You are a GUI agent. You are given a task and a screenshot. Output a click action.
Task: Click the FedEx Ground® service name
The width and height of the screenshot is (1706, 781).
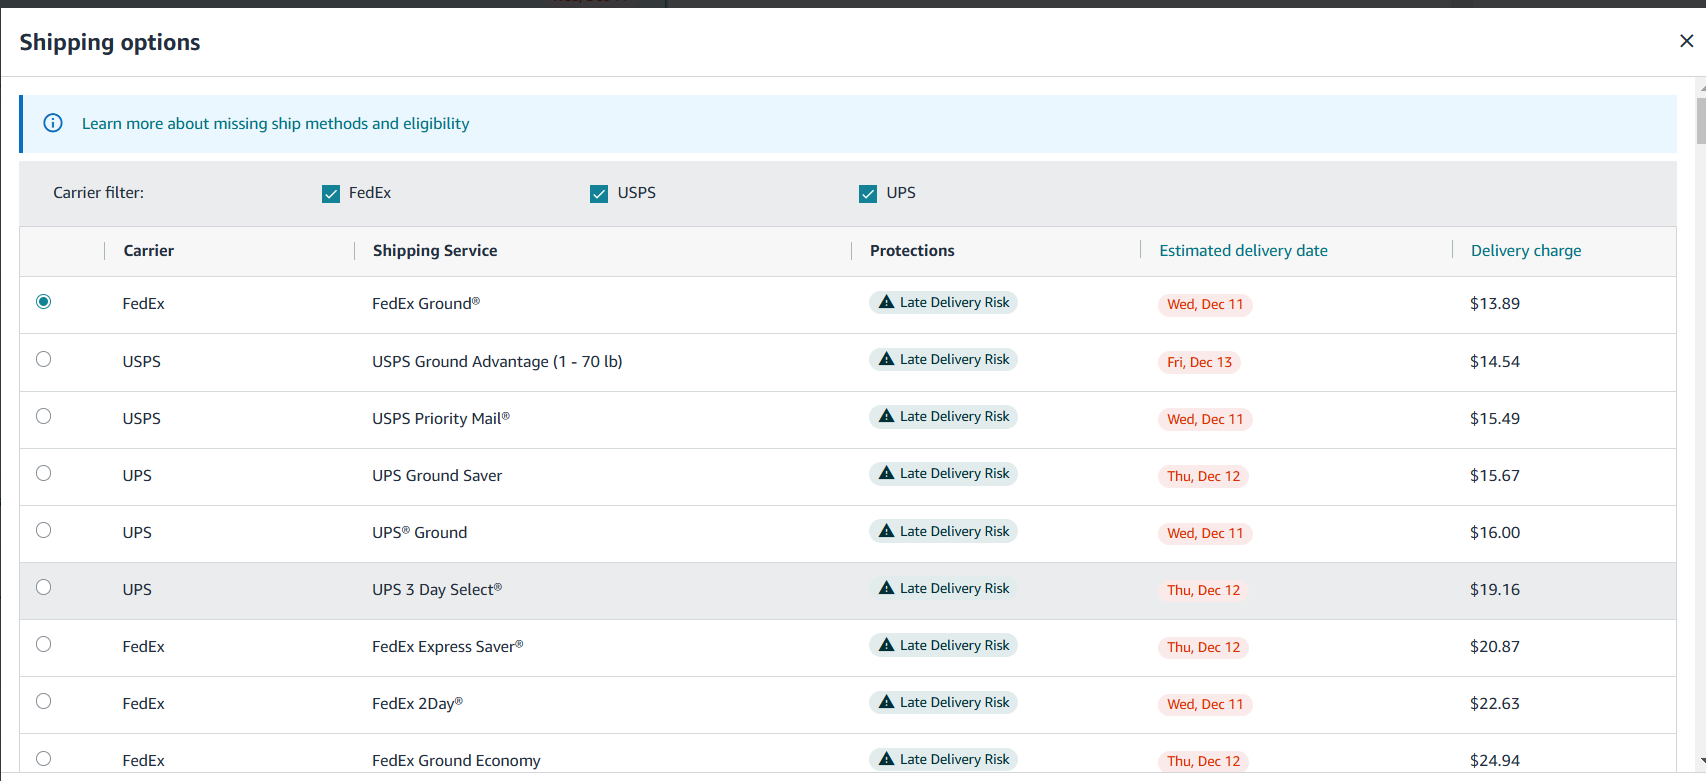pos(426,304)
